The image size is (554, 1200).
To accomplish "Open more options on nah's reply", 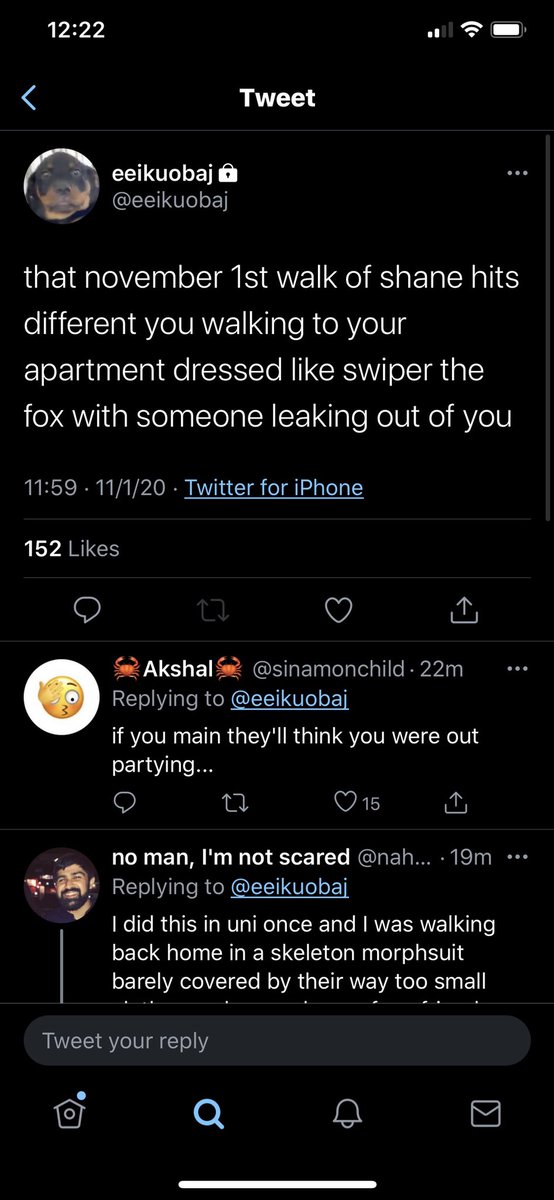I will click(x=516, y=857).
